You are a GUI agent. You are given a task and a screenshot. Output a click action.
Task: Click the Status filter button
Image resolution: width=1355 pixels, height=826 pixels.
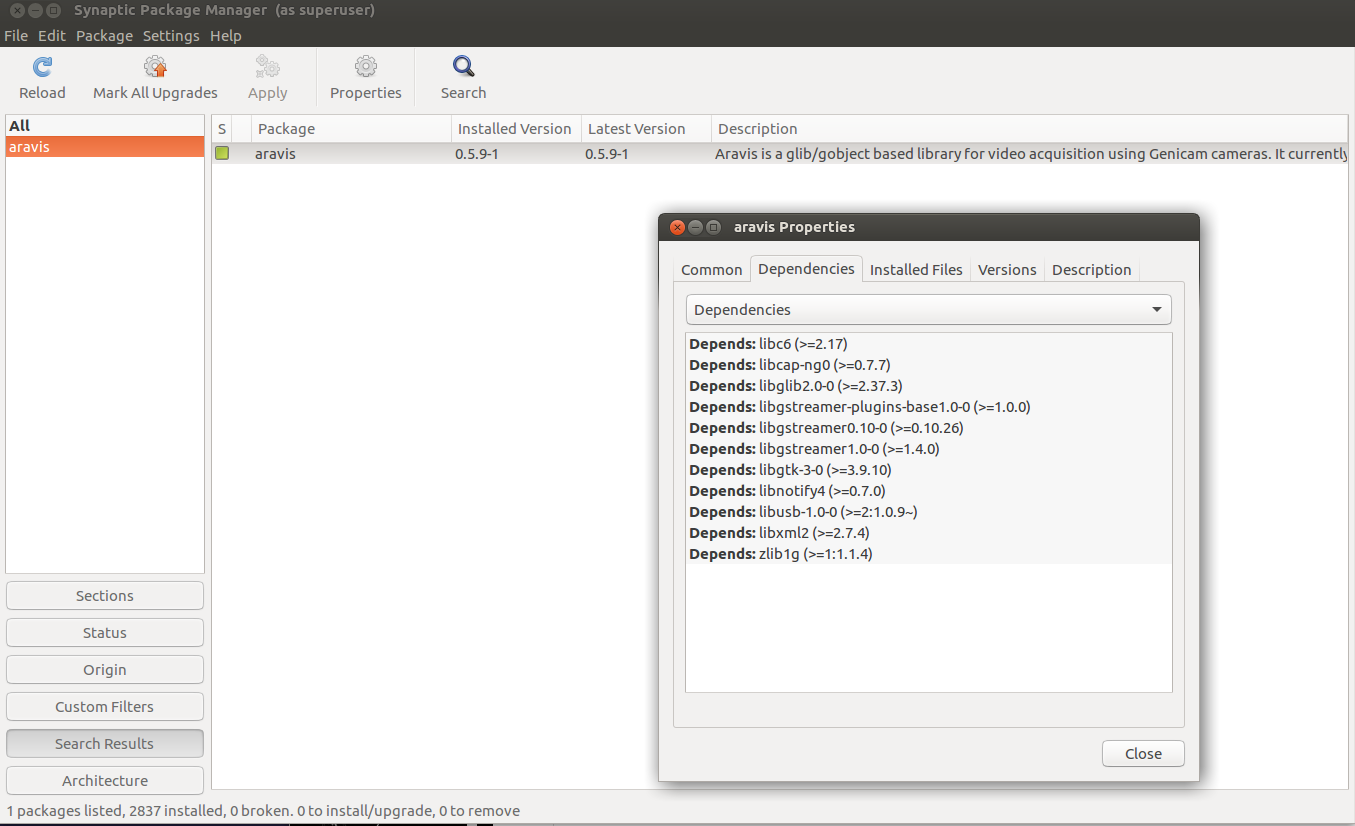(105, 633)
